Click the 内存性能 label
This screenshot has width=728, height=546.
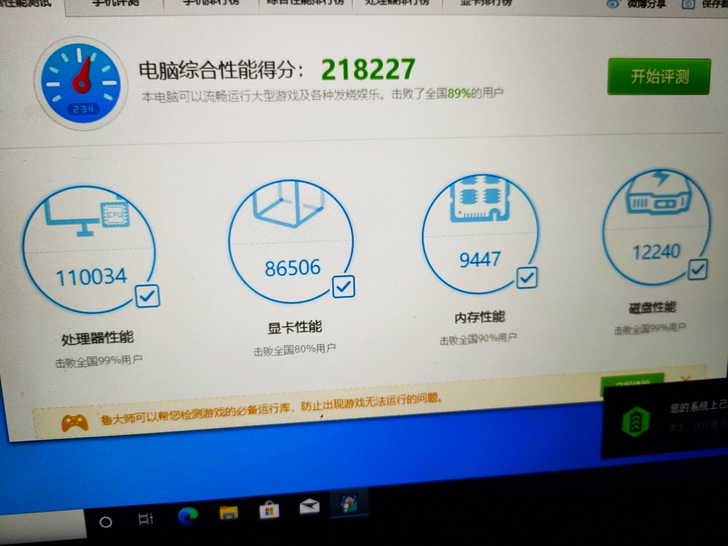(x=480, y=317)
